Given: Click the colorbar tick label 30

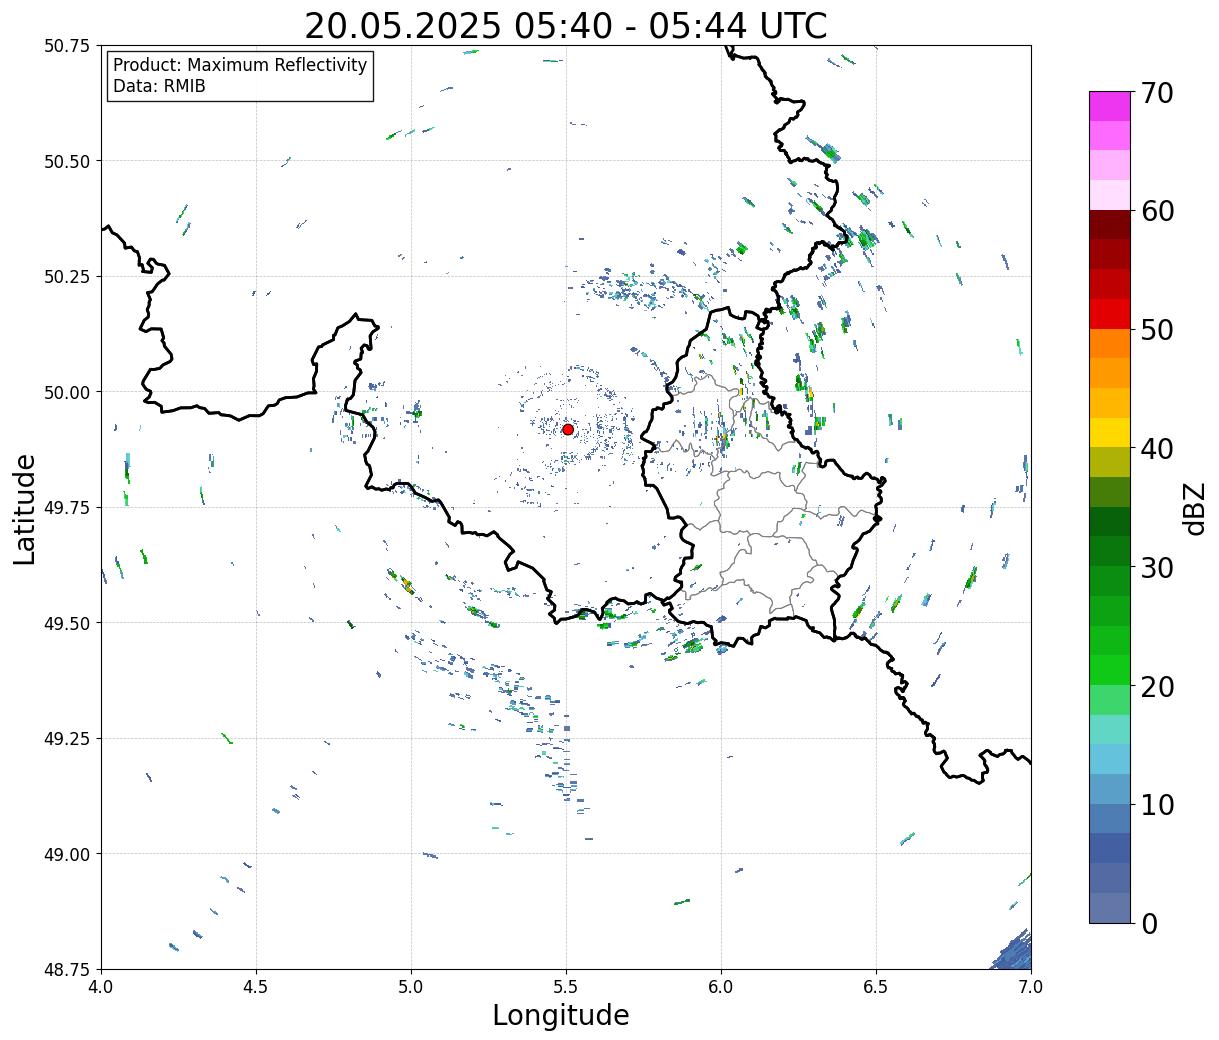Looking at the screenshot, I should (x=1157, y=567).
